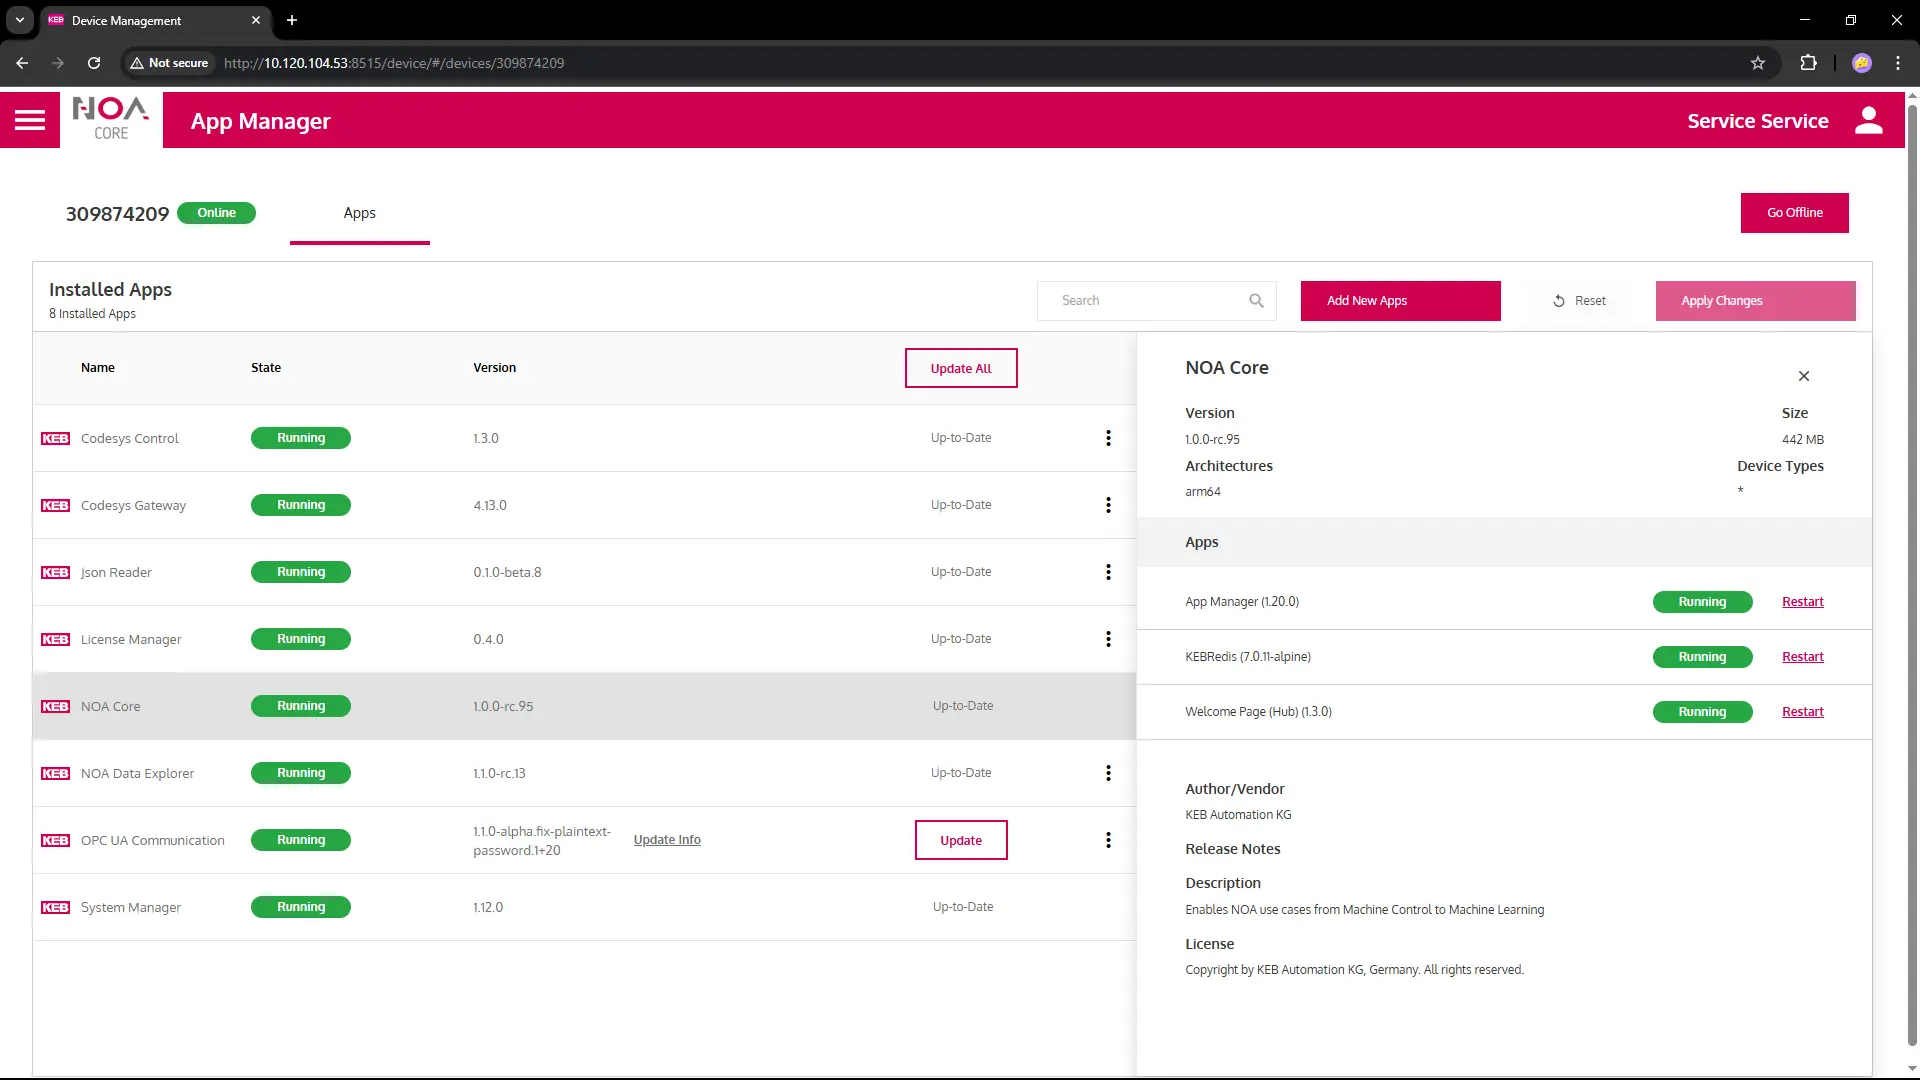The width and height of the screenshot is (1920, 1080).
Task: Click the user profile icon
Action: (1868, 120)
